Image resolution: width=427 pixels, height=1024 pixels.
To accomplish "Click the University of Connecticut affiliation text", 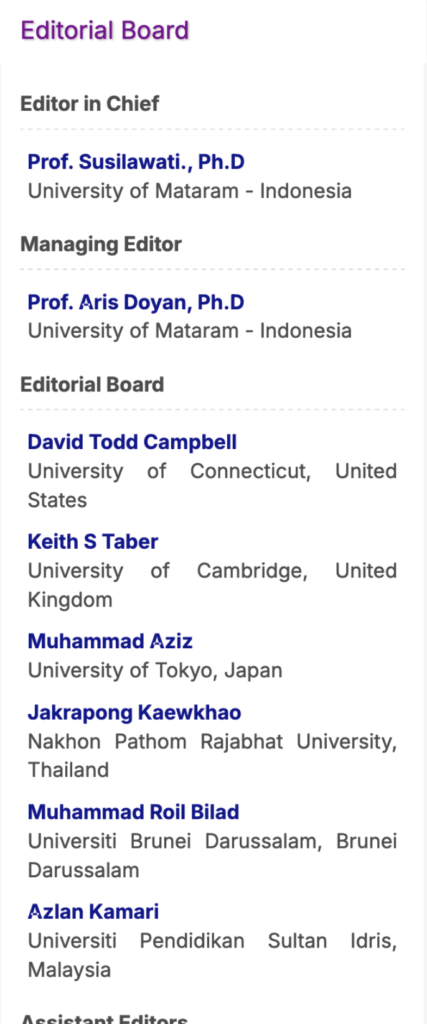I will pos(212,485).
